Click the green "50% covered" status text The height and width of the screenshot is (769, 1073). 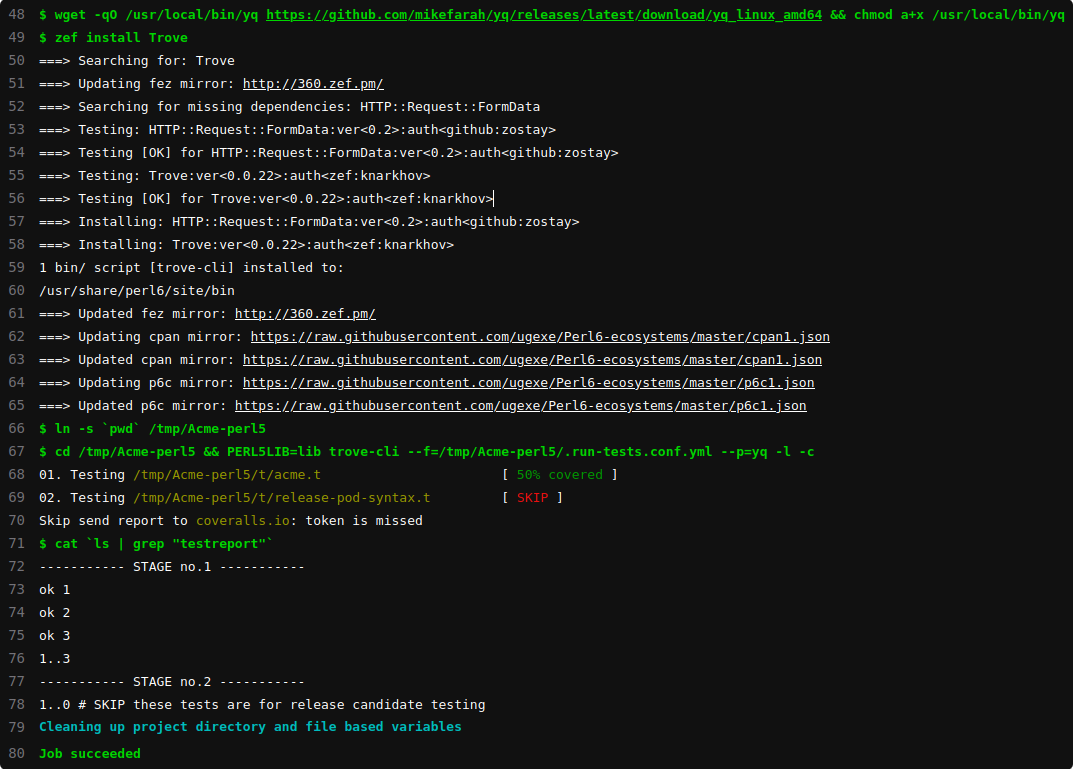(559, 475)
